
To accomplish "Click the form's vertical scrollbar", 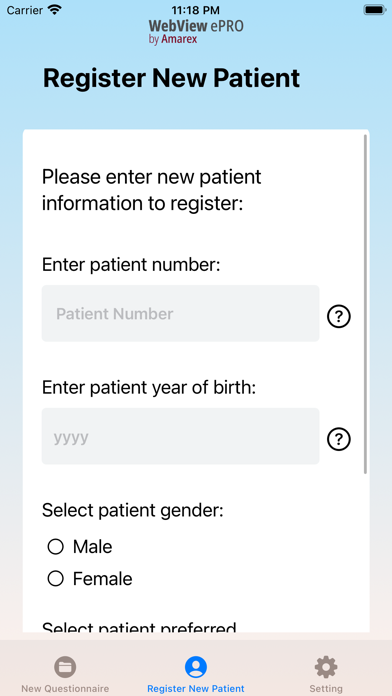I will pos(365,304).
